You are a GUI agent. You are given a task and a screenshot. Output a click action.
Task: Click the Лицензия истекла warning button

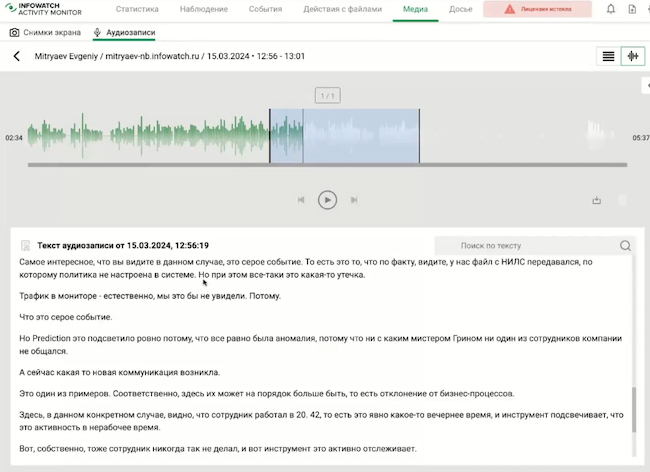pos(537,9)
